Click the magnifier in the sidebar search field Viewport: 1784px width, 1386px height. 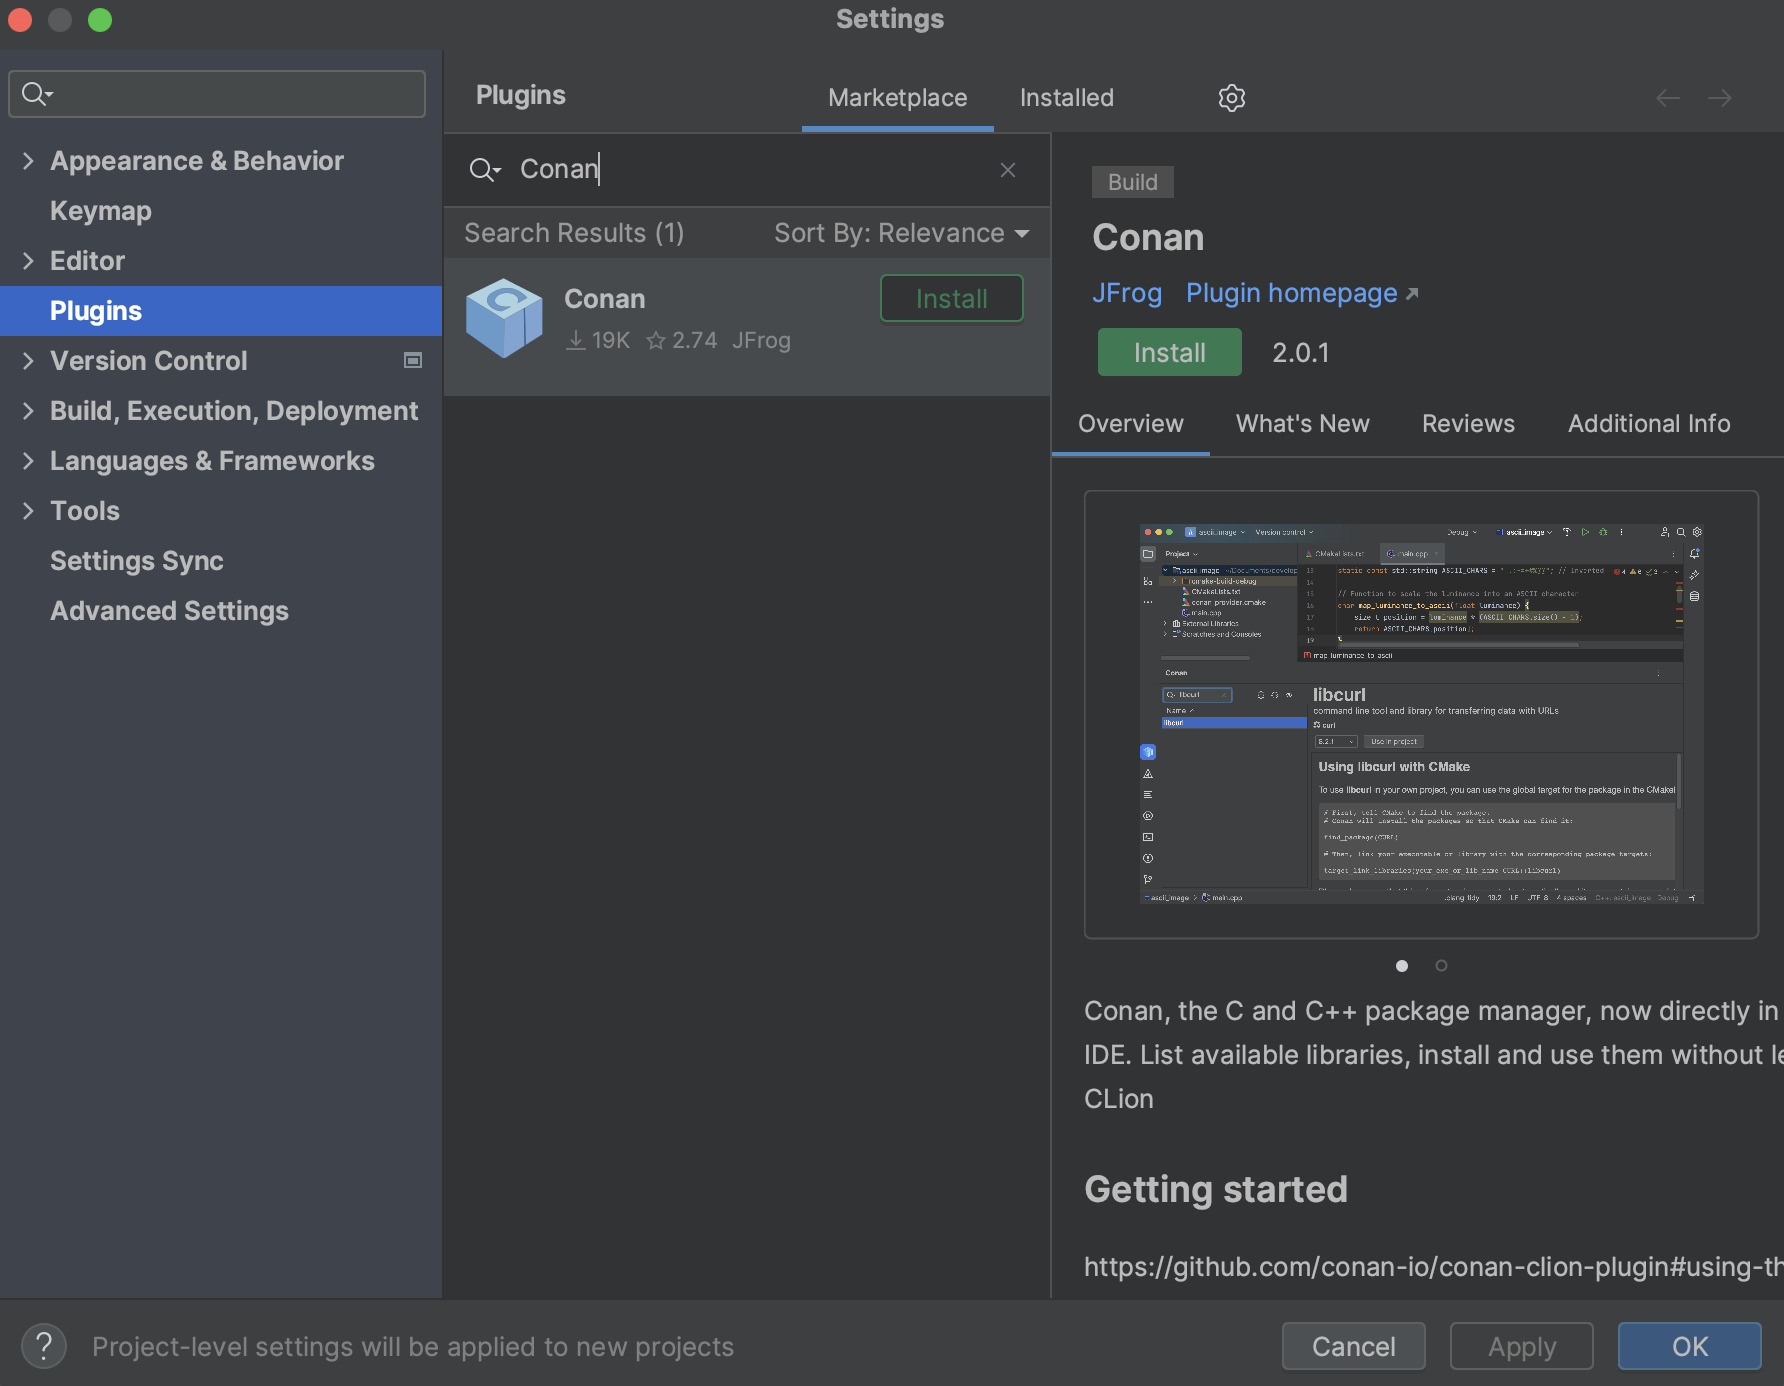click(33, 93)
